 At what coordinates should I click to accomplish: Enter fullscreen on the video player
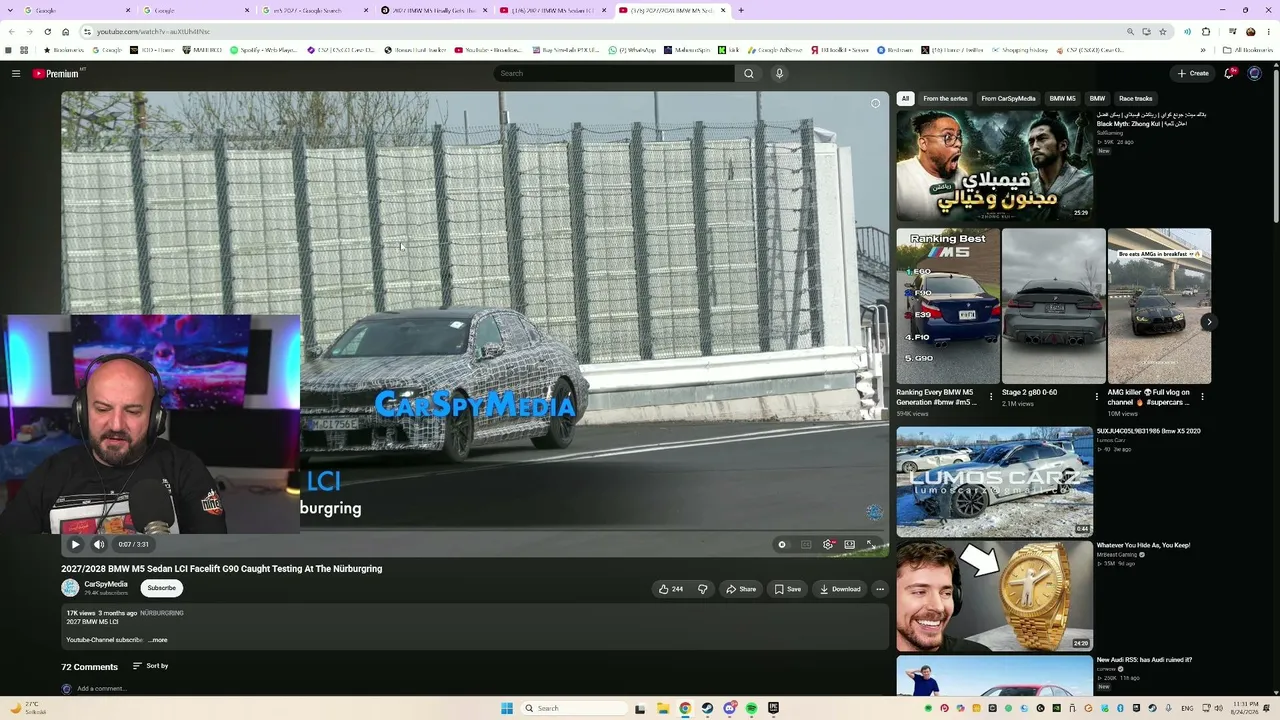pos(871,544)
